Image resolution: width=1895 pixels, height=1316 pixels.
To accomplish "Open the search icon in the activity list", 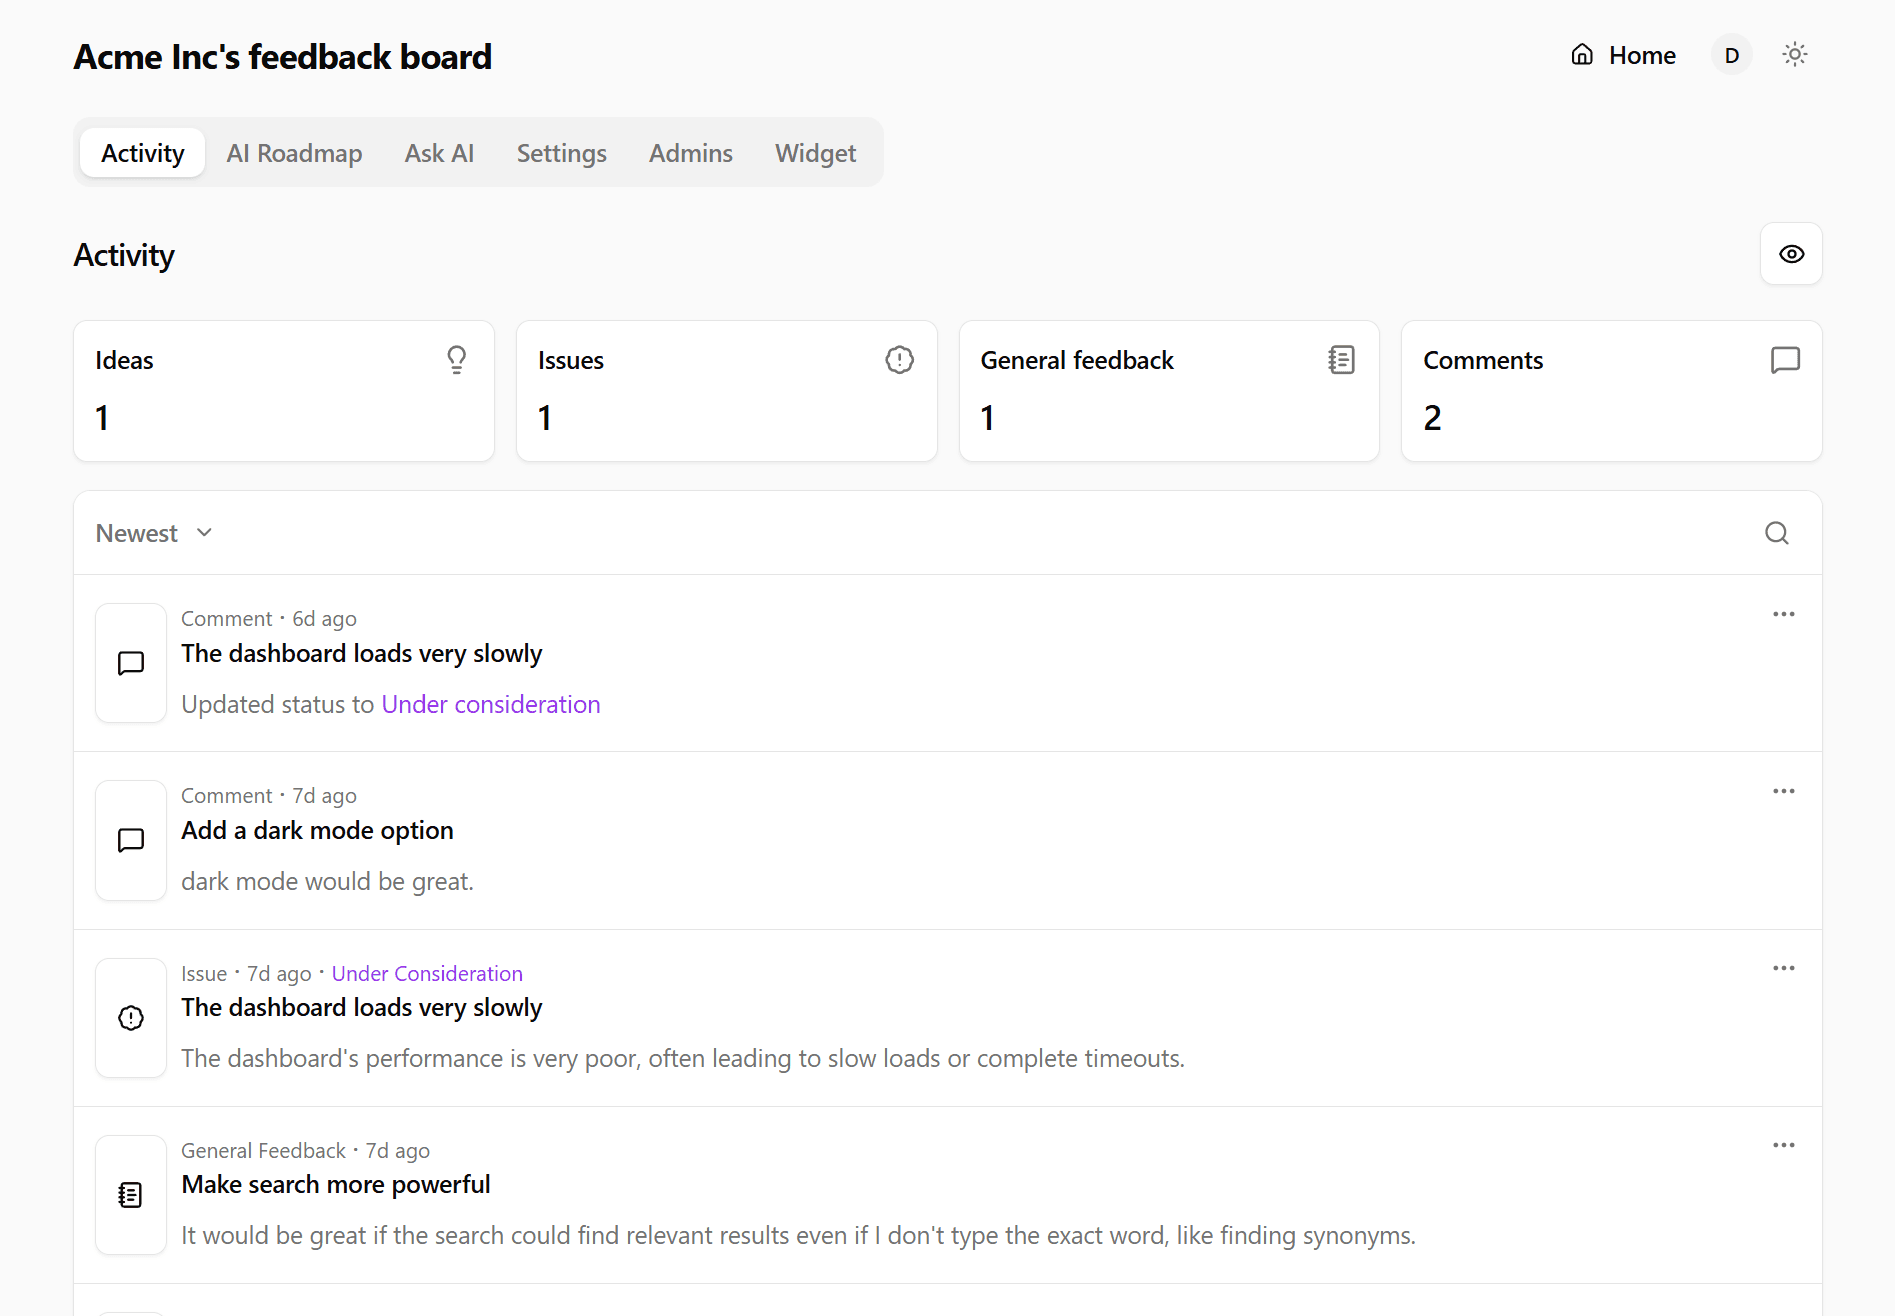I will click(x=1776, y=533).
